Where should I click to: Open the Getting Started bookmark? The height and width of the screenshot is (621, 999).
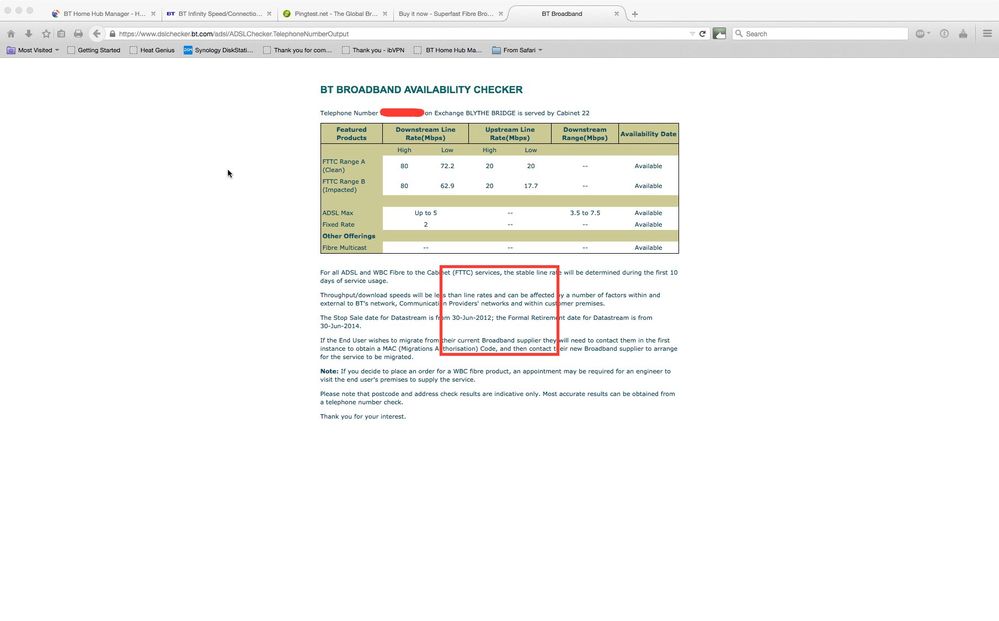(x=94, y=50)
